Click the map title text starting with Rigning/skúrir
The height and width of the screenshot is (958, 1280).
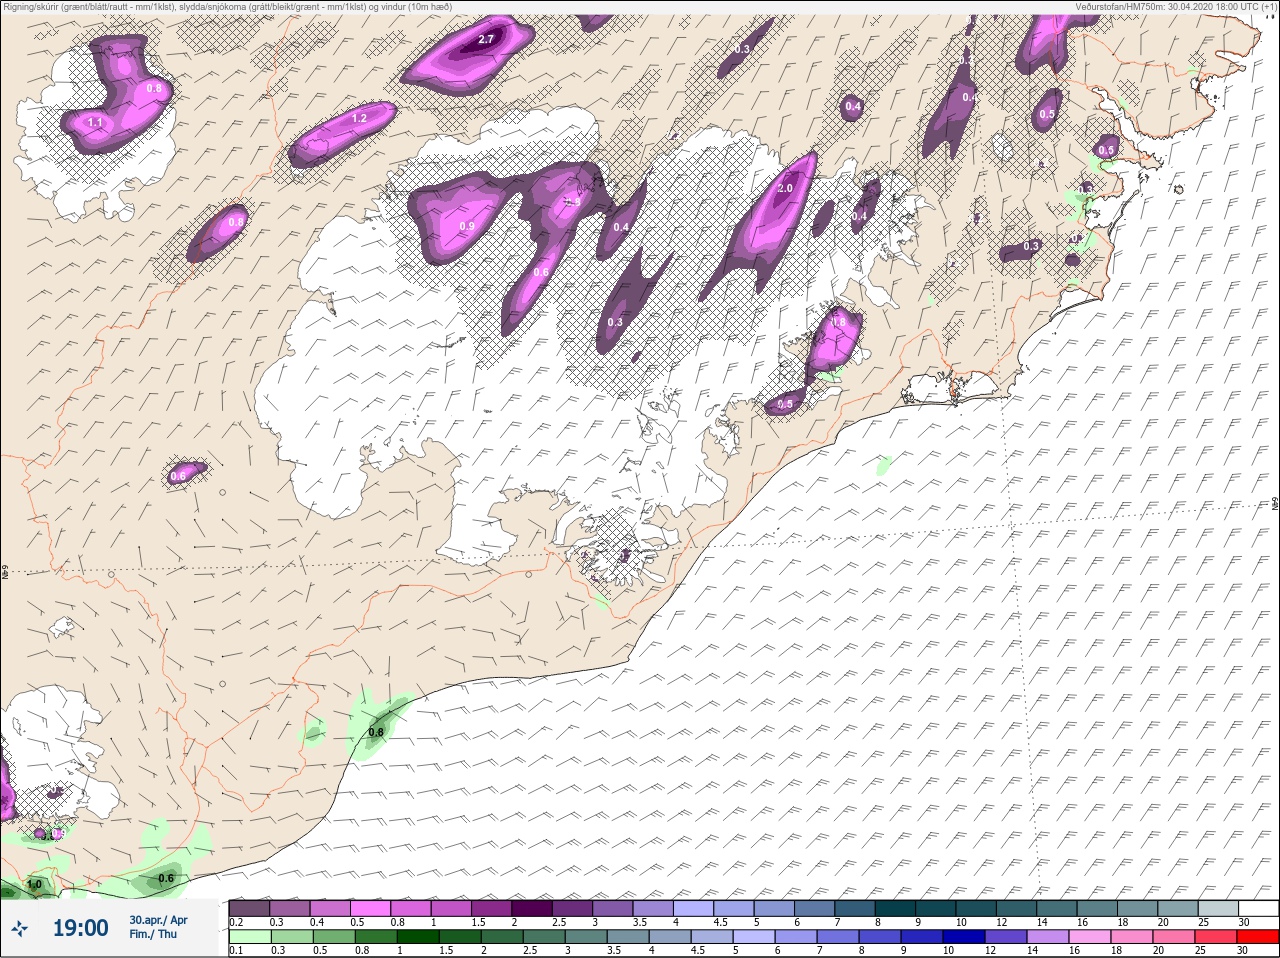(x=229, y=7)
